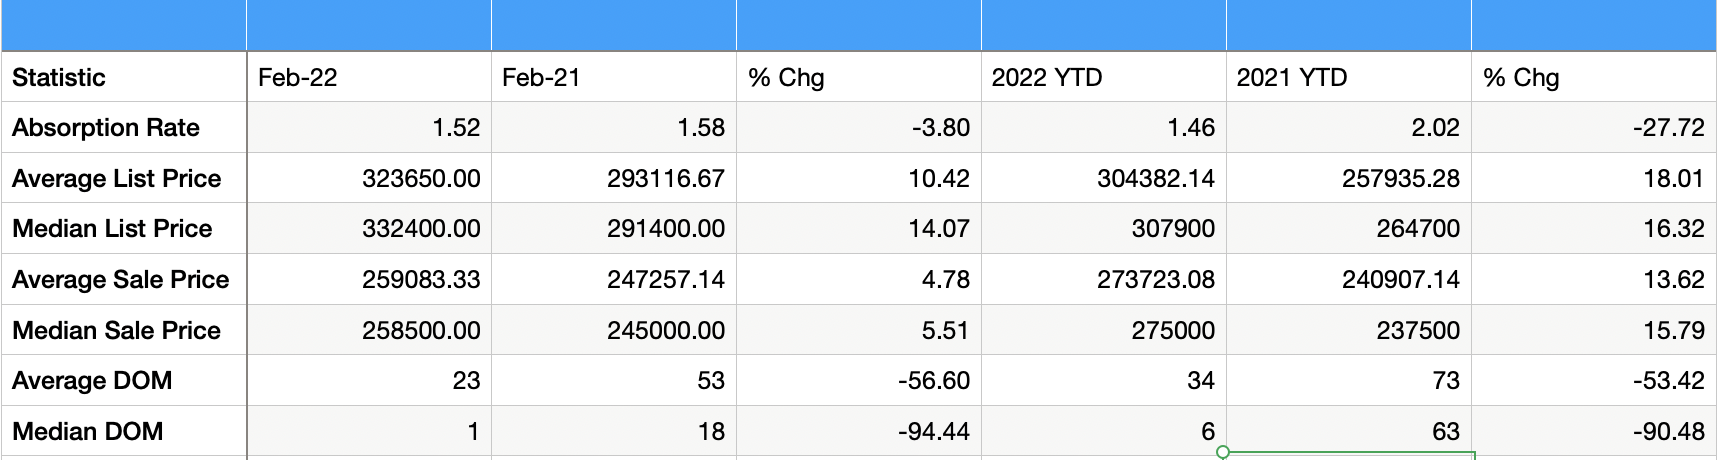Select the Median List Price row label
The width and height of the screenshot is (1720, 460).
tap(124, 229)
